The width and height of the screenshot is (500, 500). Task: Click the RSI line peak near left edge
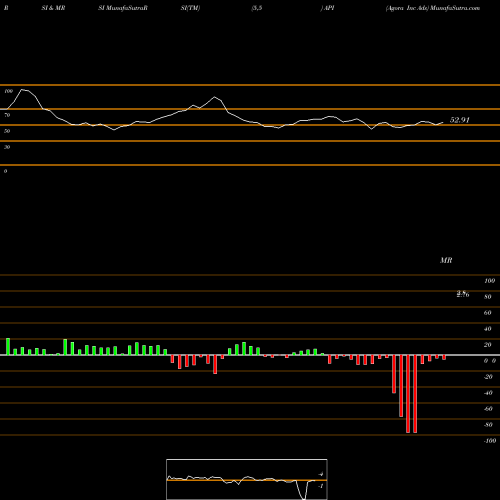(x=23, y=90)
